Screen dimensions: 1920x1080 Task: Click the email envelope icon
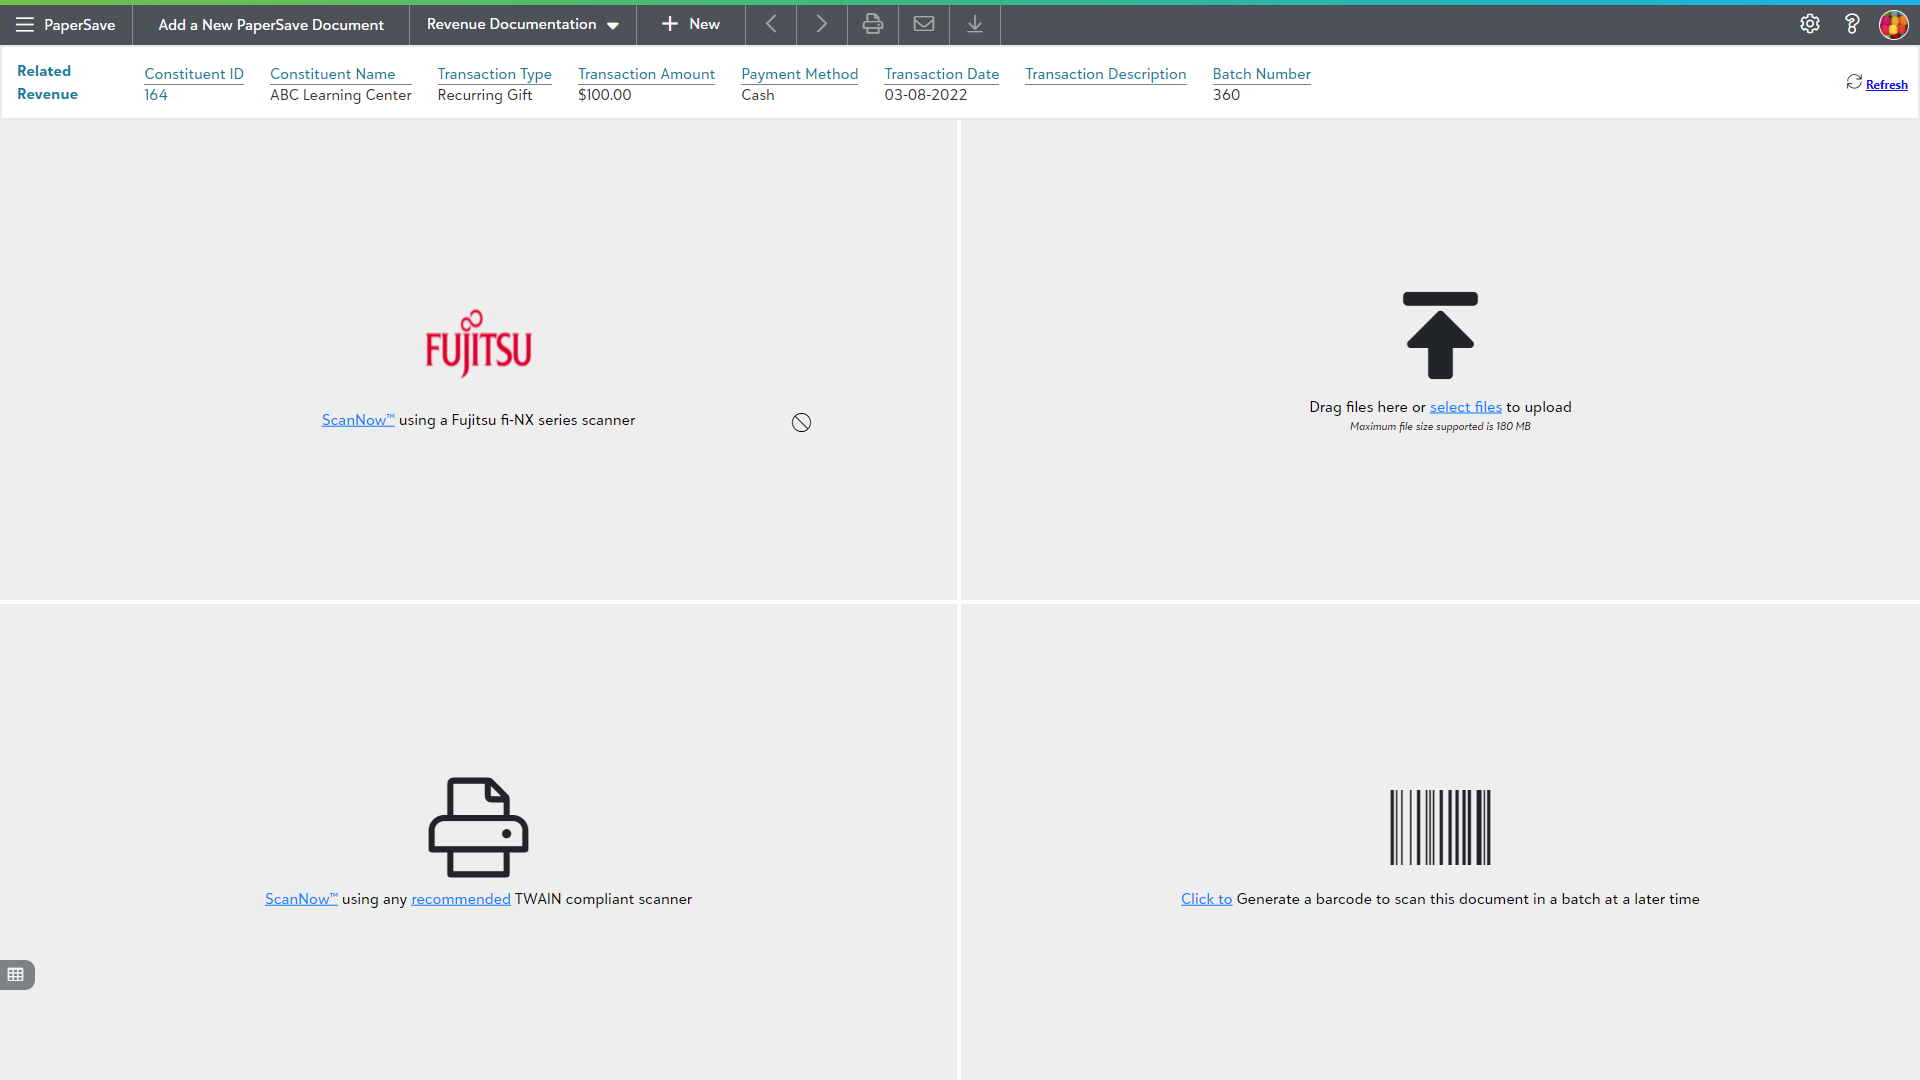(x=923, y=24)
